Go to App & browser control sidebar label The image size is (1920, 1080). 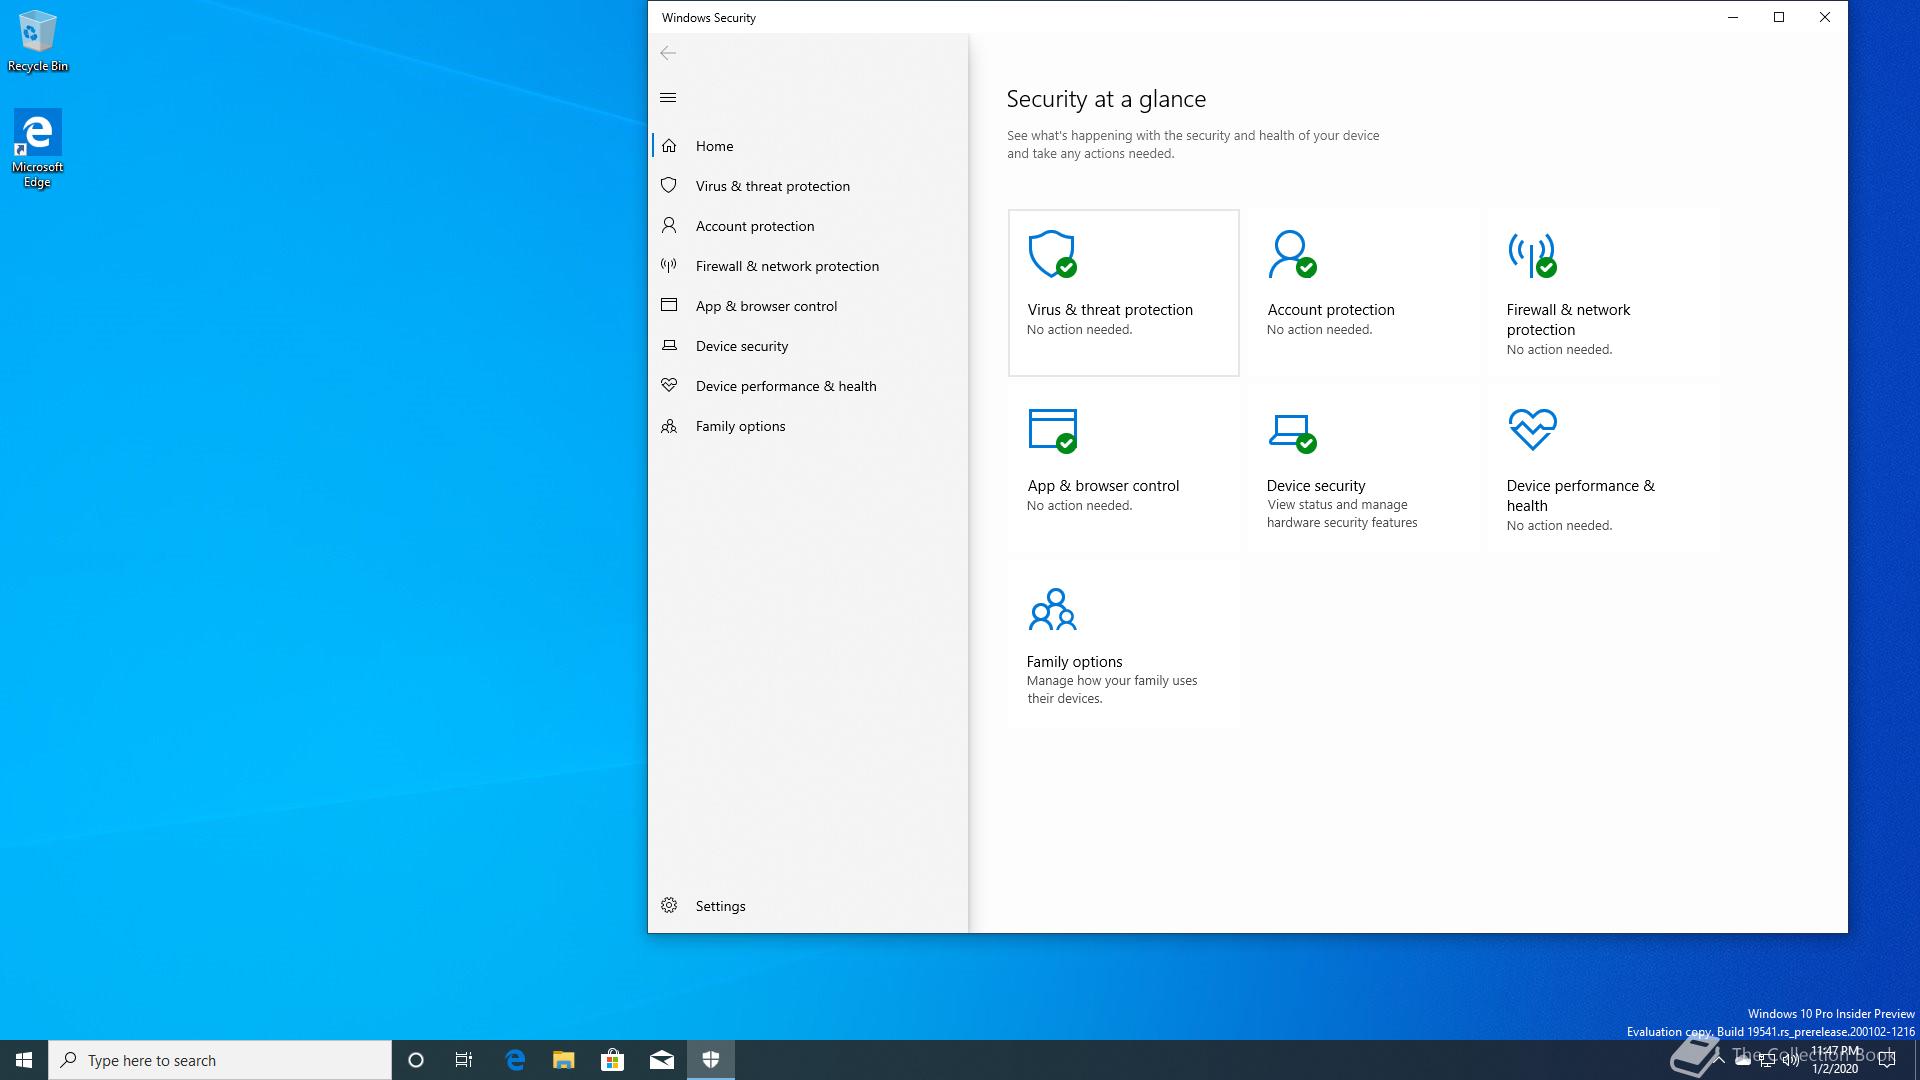point(766,306)
